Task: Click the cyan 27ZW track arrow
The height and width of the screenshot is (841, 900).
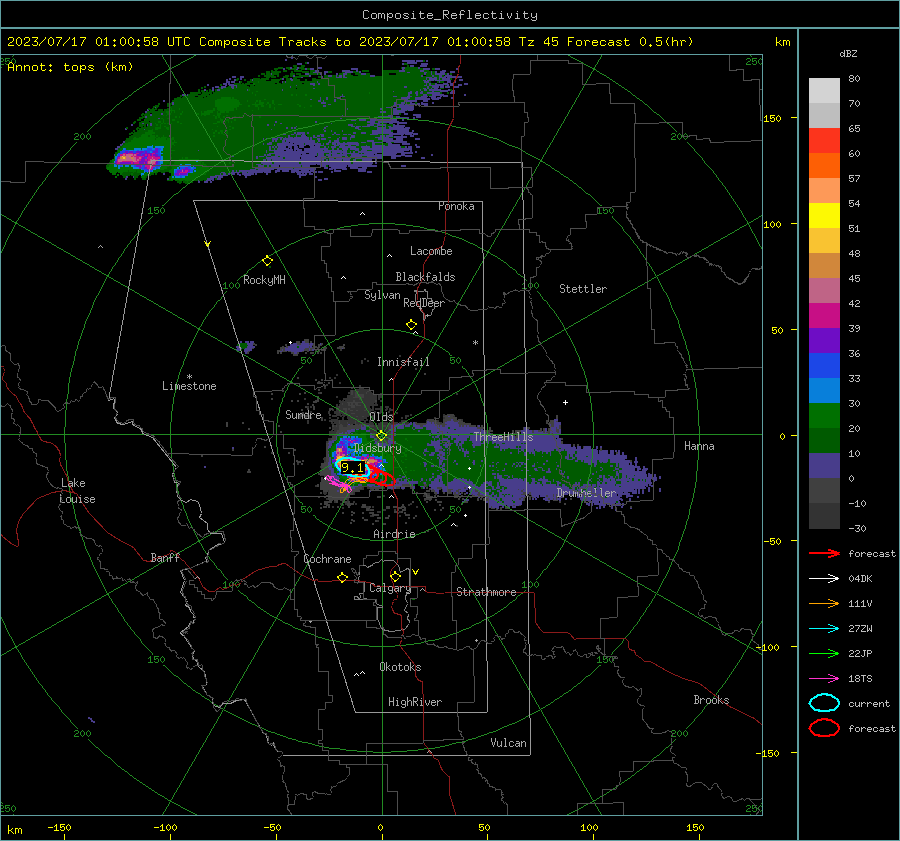Action: (x=824, y=629)
